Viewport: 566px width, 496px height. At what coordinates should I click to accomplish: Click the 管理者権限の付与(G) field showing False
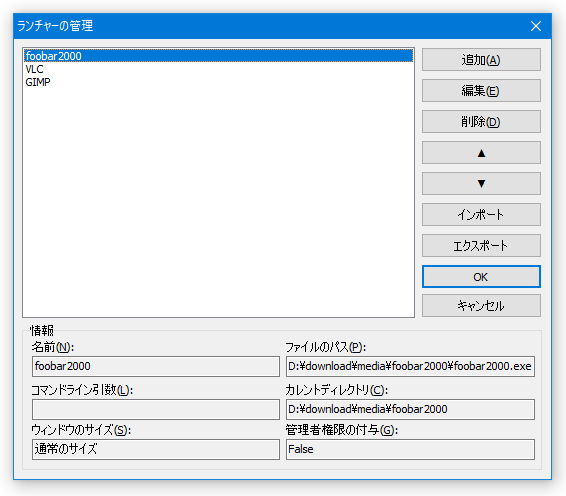tap(410, 449)
